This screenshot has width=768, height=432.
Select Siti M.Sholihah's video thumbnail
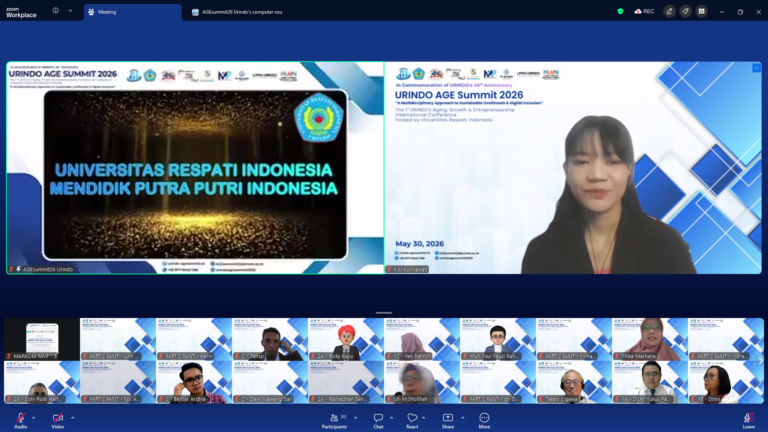422,382
